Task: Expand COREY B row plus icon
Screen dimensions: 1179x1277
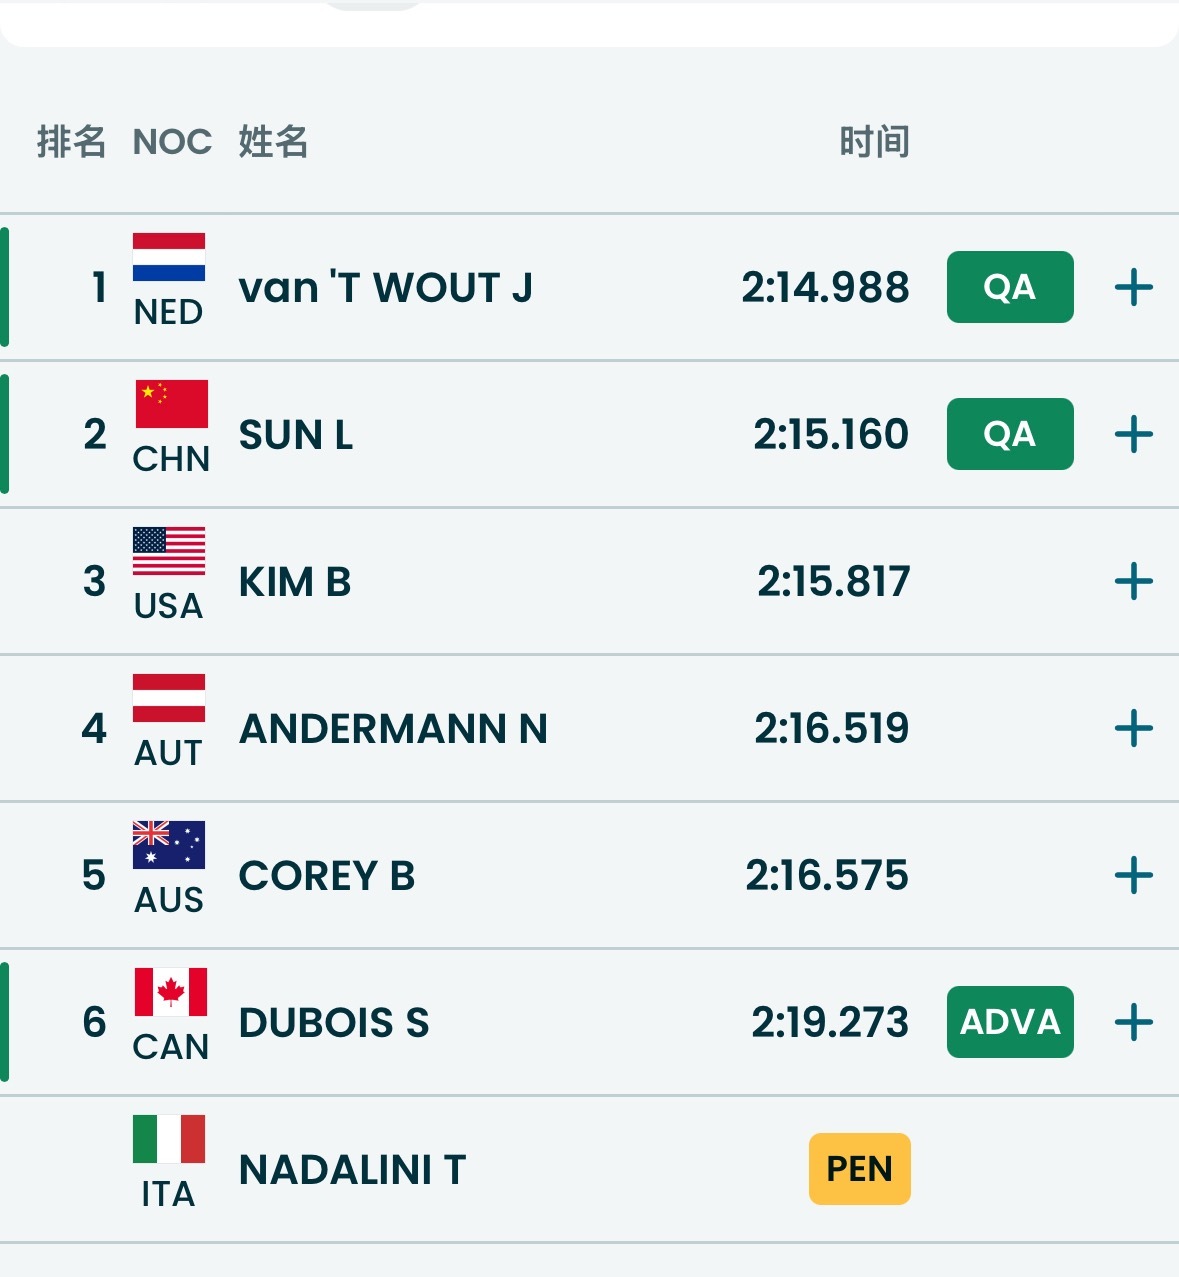Action: (1133, 876)
